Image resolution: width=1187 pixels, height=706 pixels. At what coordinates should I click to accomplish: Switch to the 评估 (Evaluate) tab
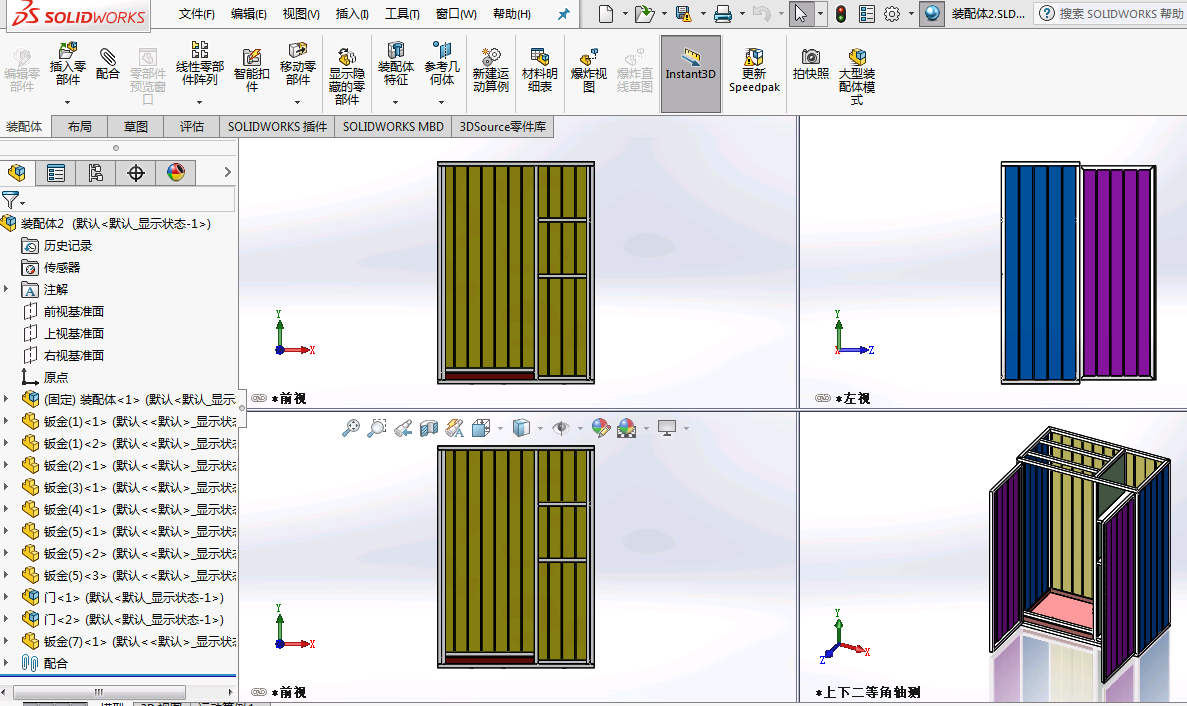click(192, 126)
